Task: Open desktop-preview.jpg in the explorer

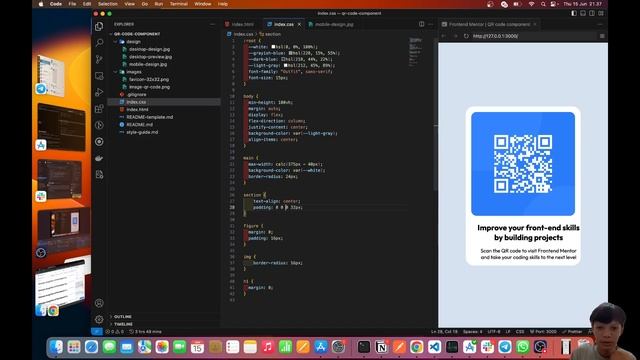Action: (x=150, y=57)
